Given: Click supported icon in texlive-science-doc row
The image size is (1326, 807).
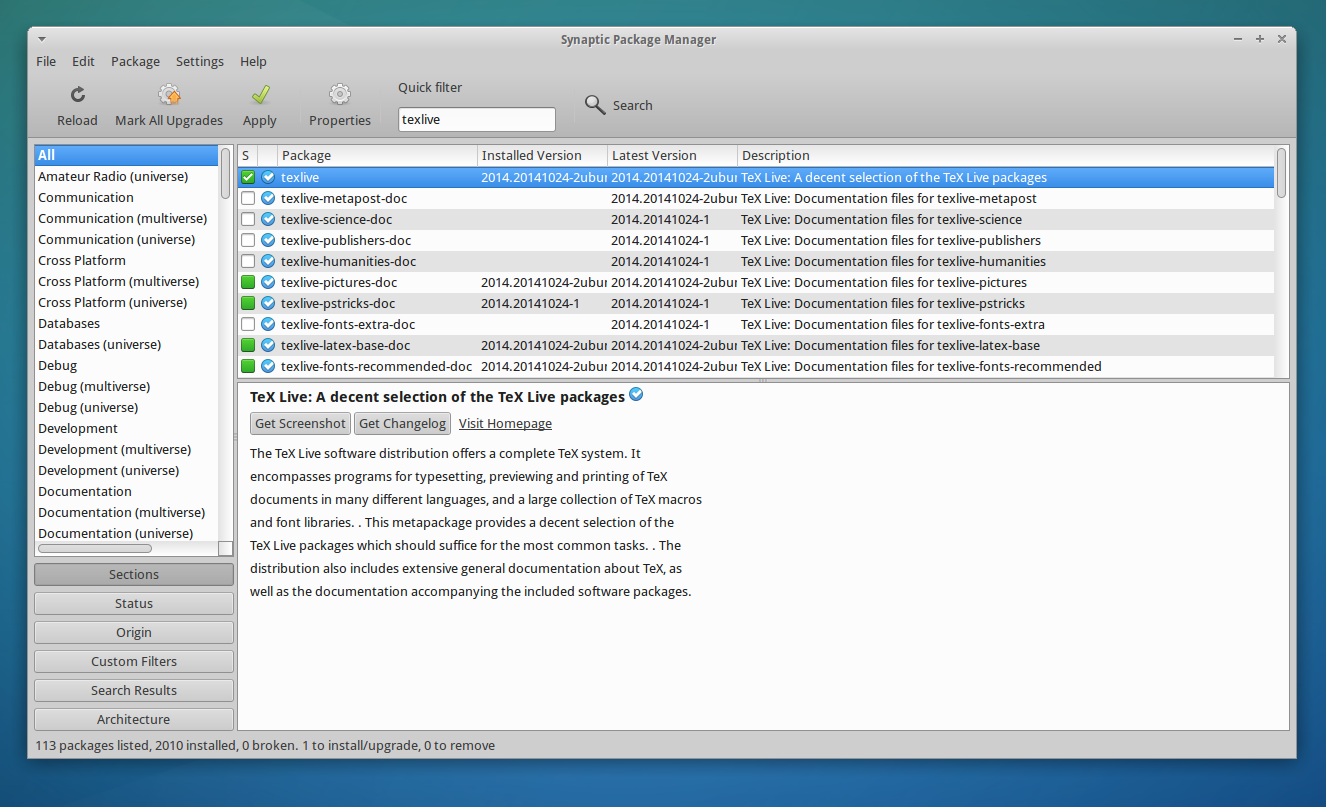Looking at the screenshot, I should pyautogui.click(x=268, y=219).
